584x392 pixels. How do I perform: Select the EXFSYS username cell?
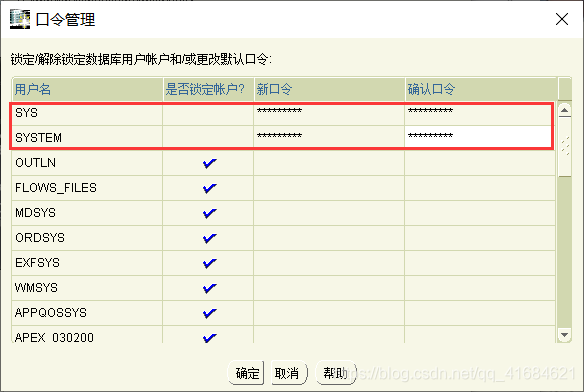point(87,263)
